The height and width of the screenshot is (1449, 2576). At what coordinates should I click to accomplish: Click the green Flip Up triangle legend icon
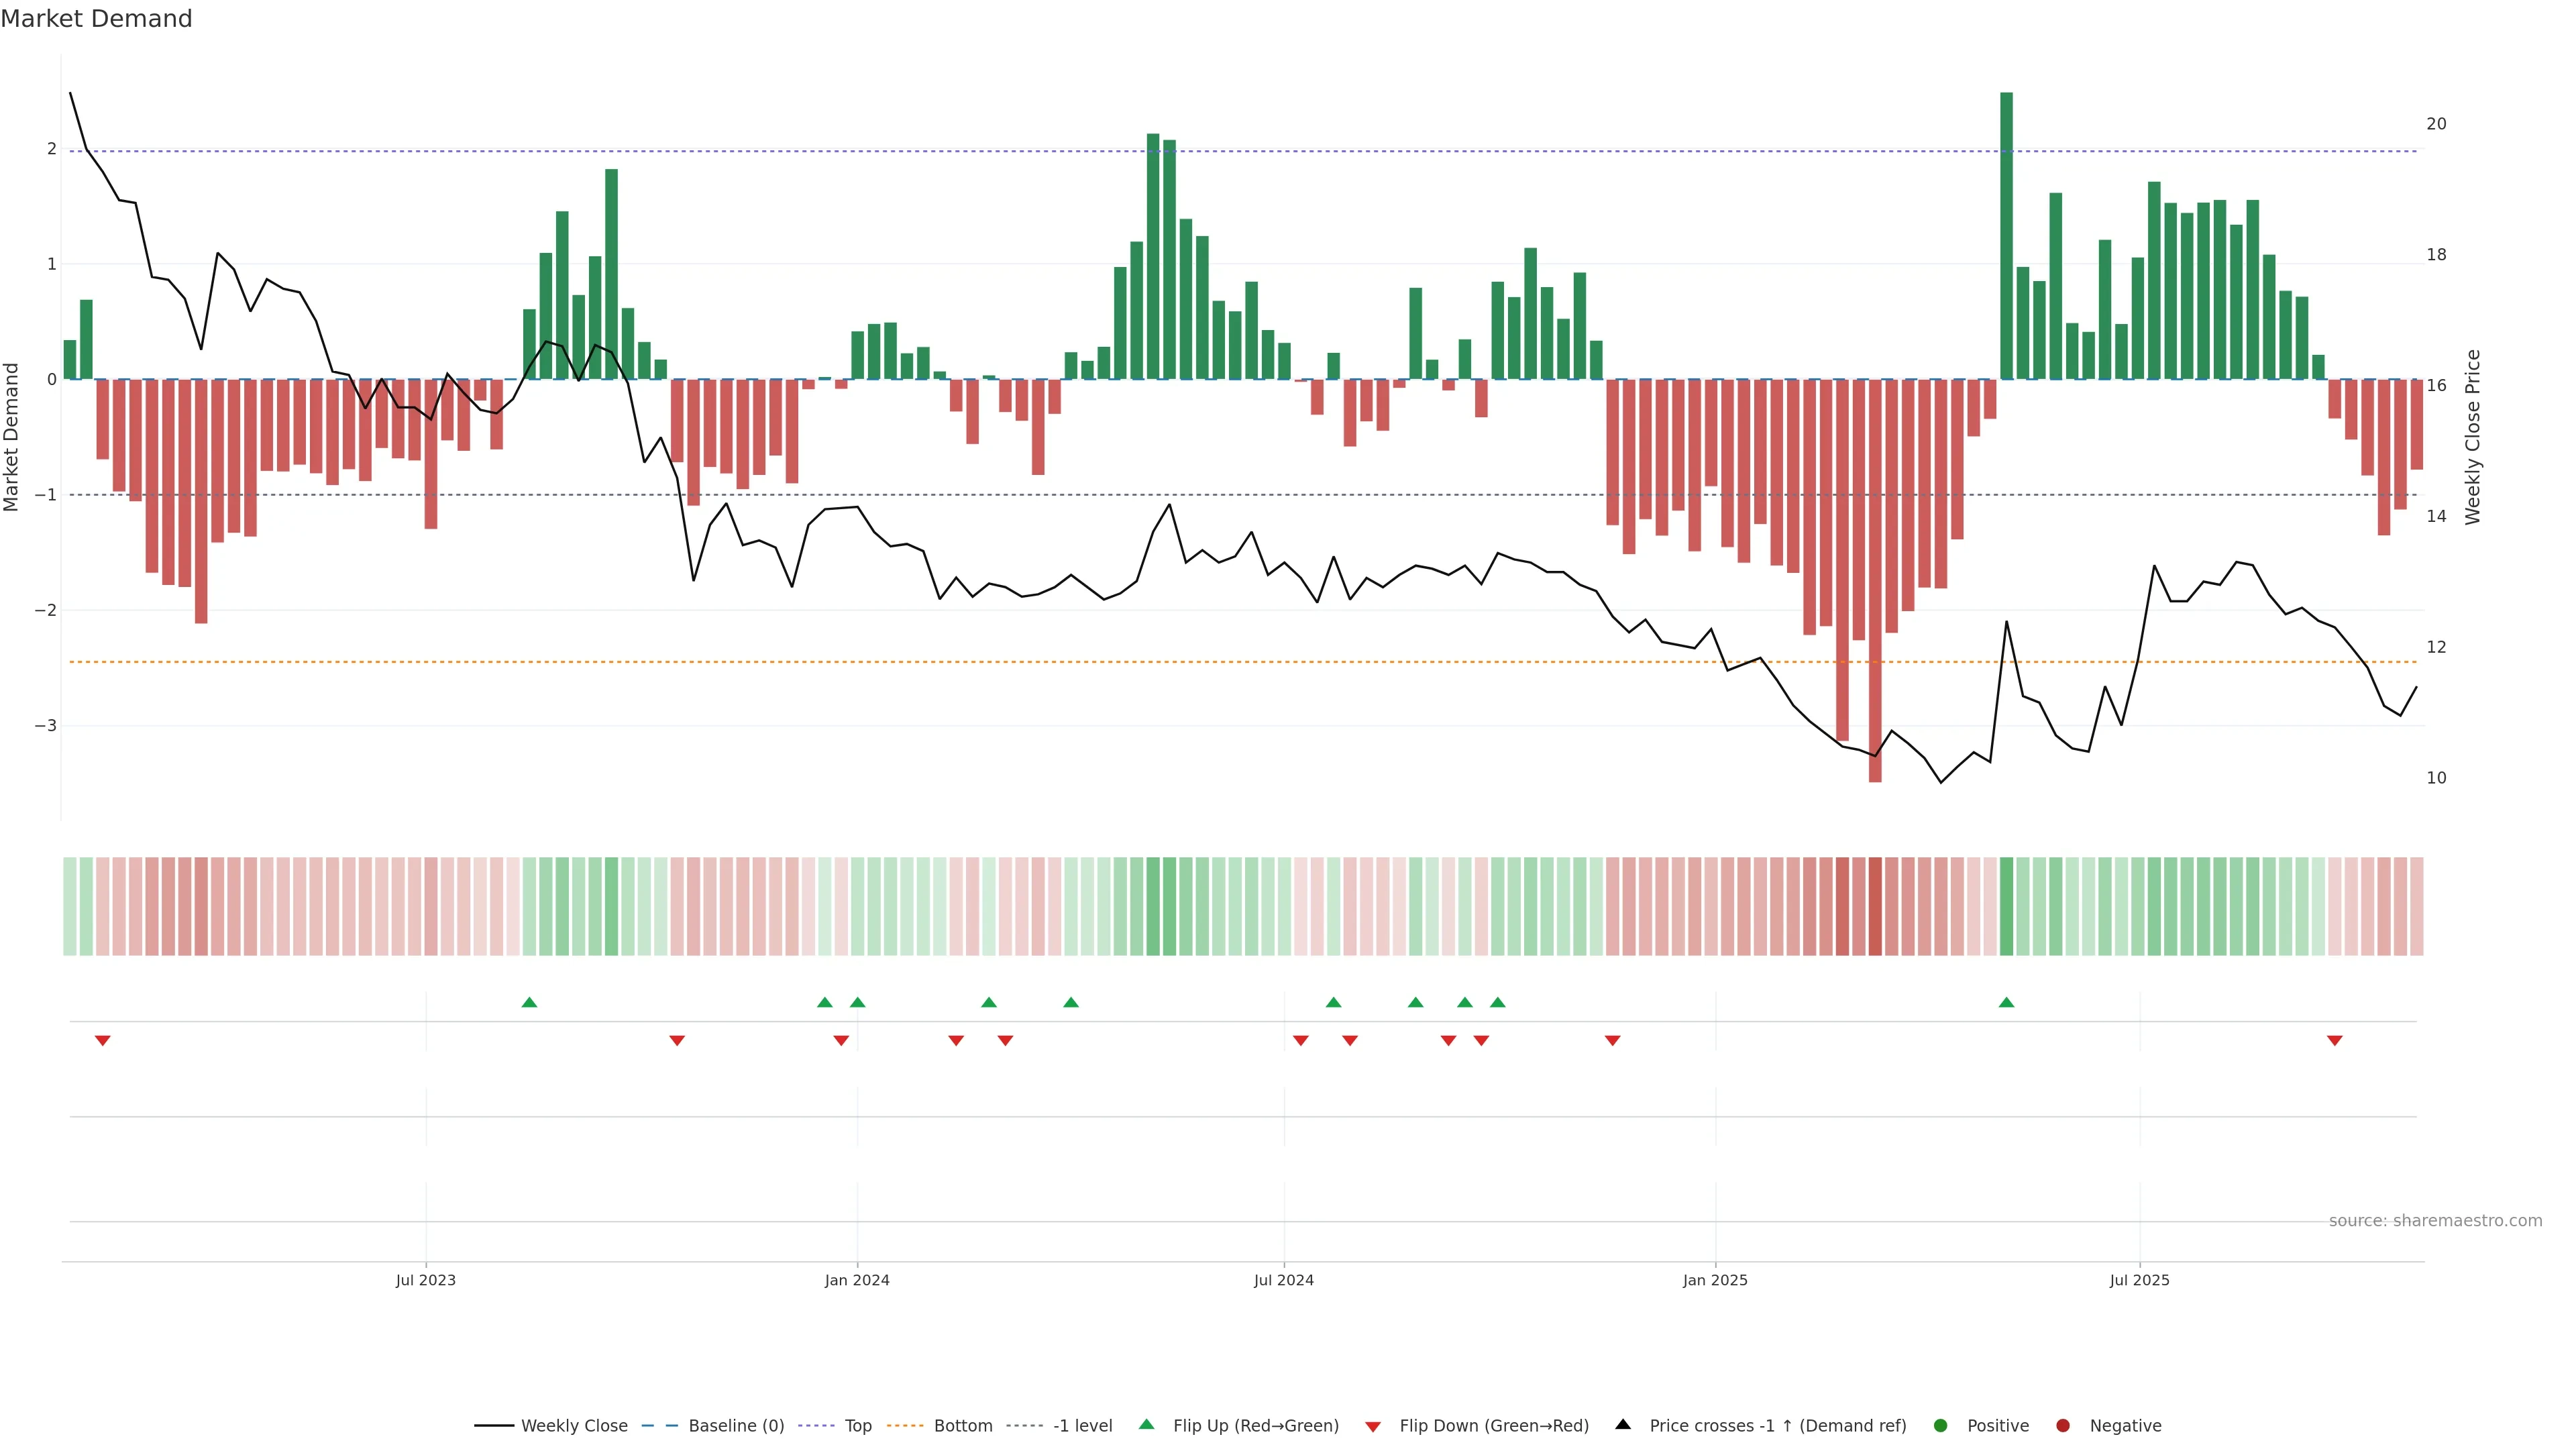coord(1146,1424)
